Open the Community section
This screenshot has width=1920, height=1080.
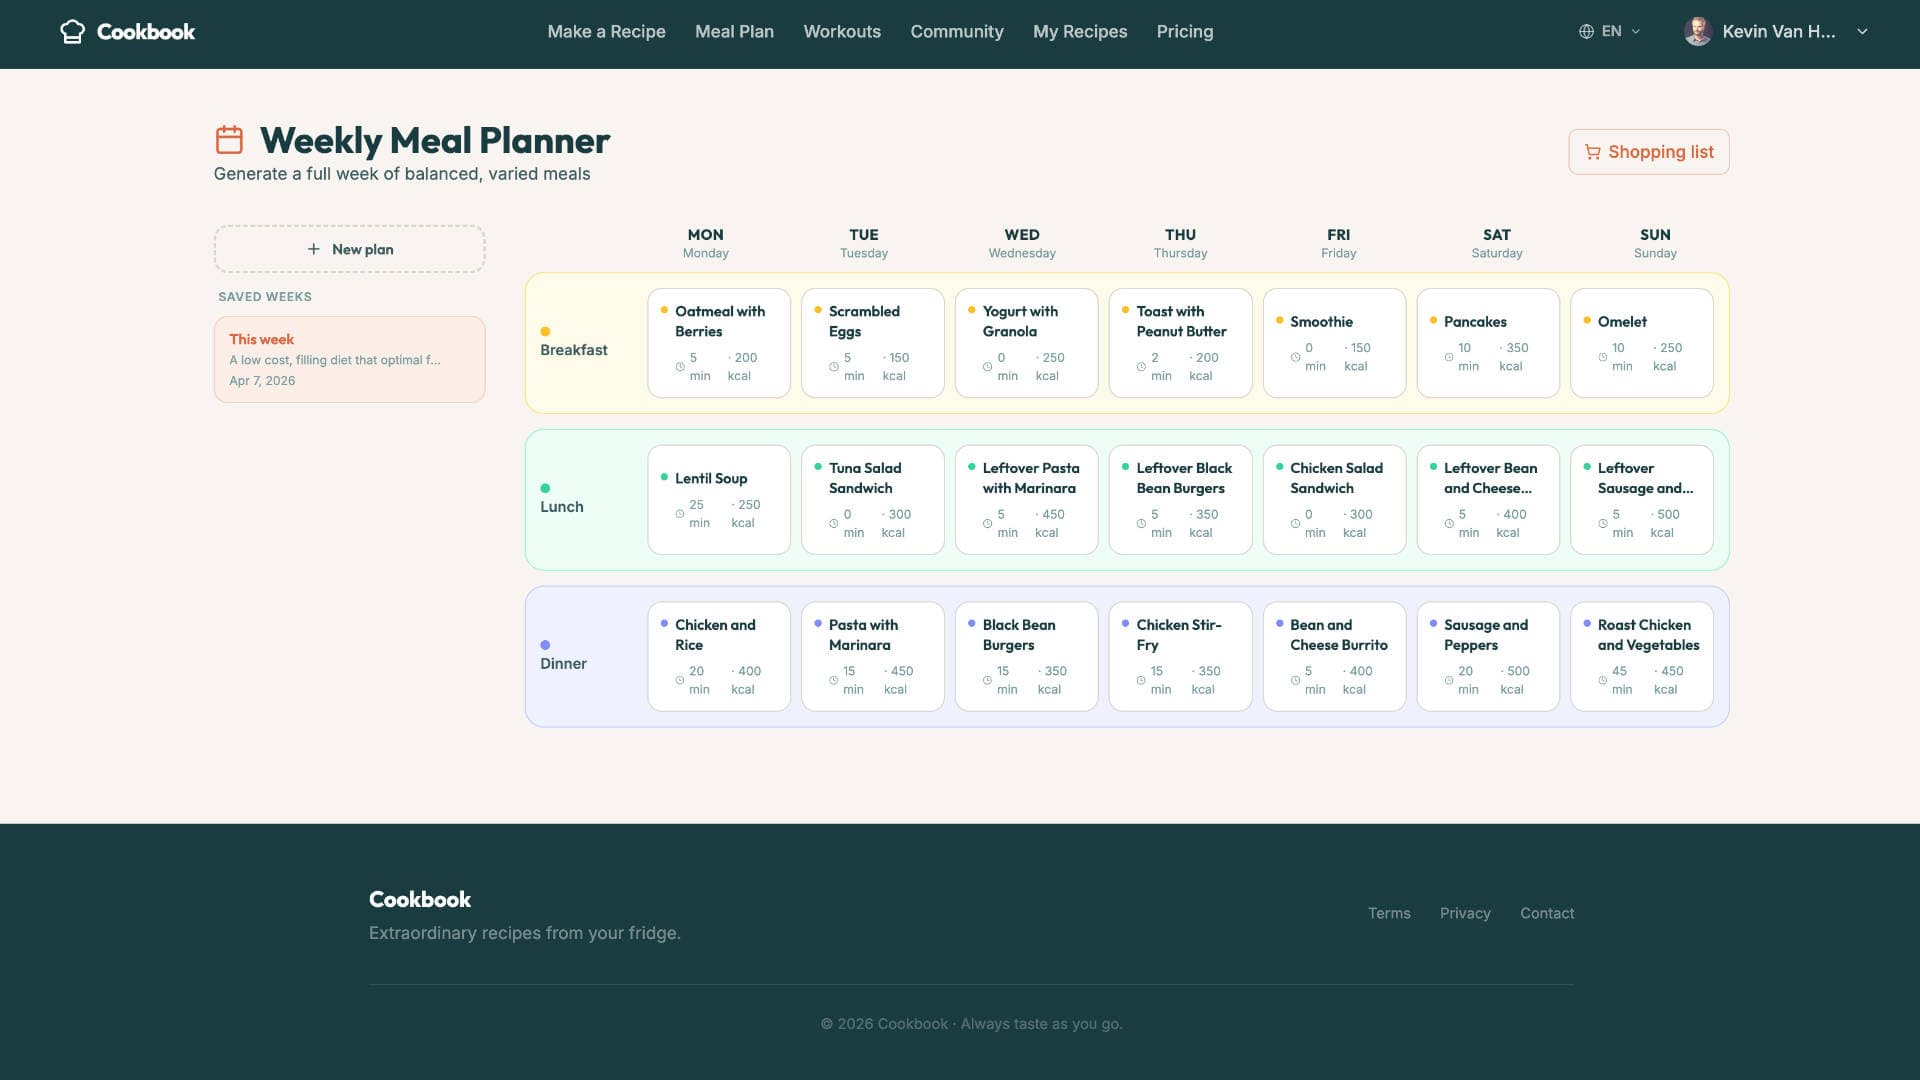[956, 32]
